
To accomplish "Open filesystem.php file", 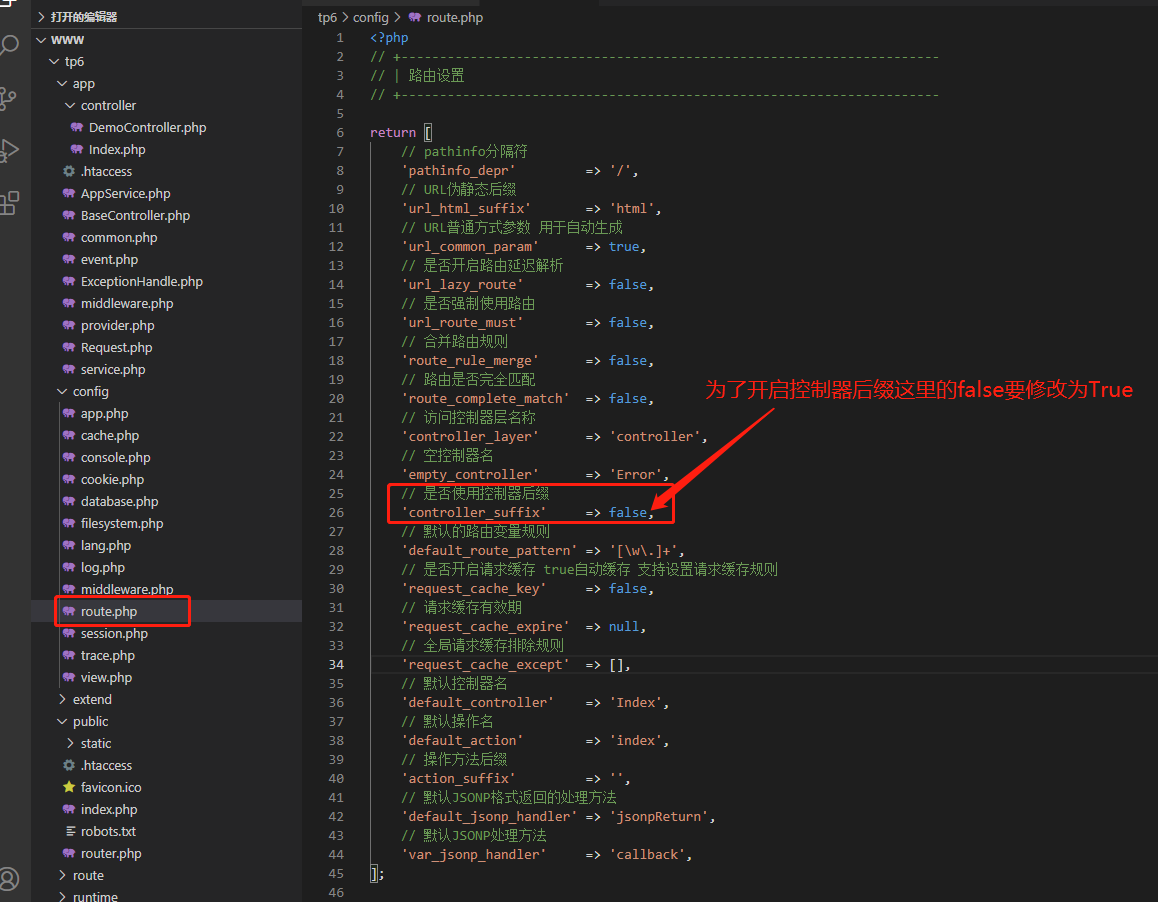I will click(x=122, y=524).
